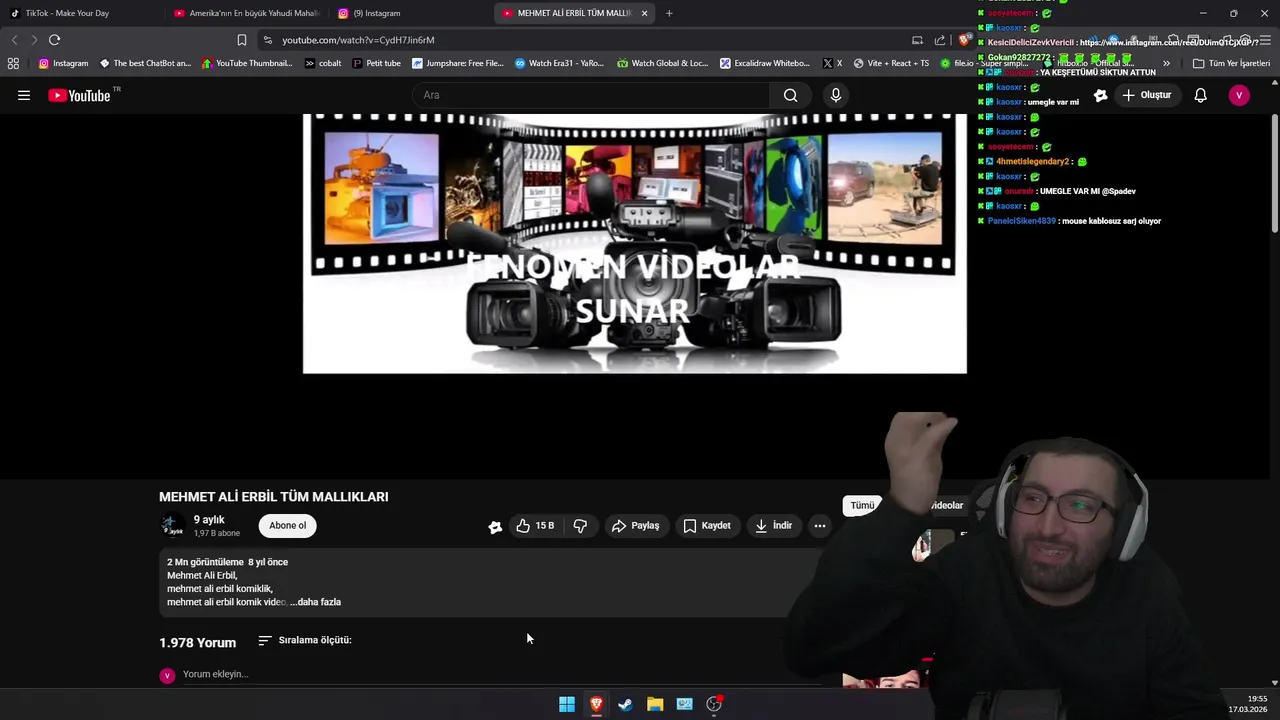Open a new browser tab
Viewport: 1280px width, 720px height.
coord(669,13)
